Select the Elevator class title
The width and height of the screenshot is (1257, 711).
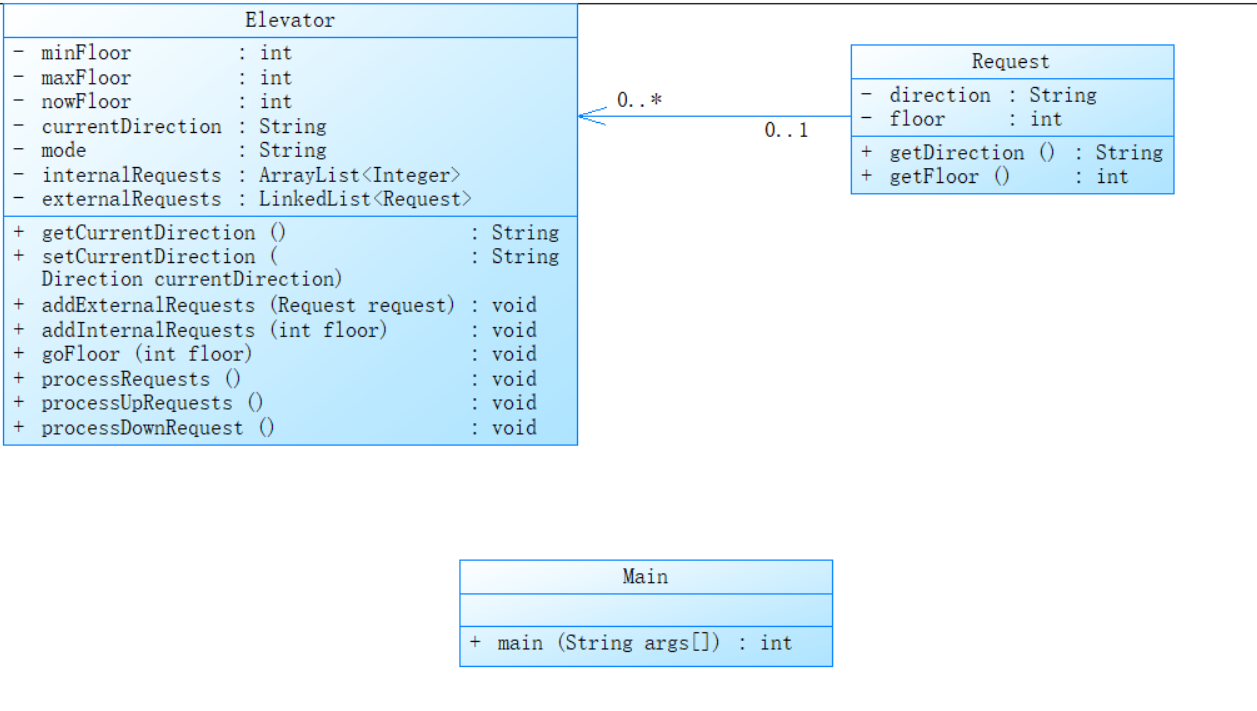coord(290,20)
